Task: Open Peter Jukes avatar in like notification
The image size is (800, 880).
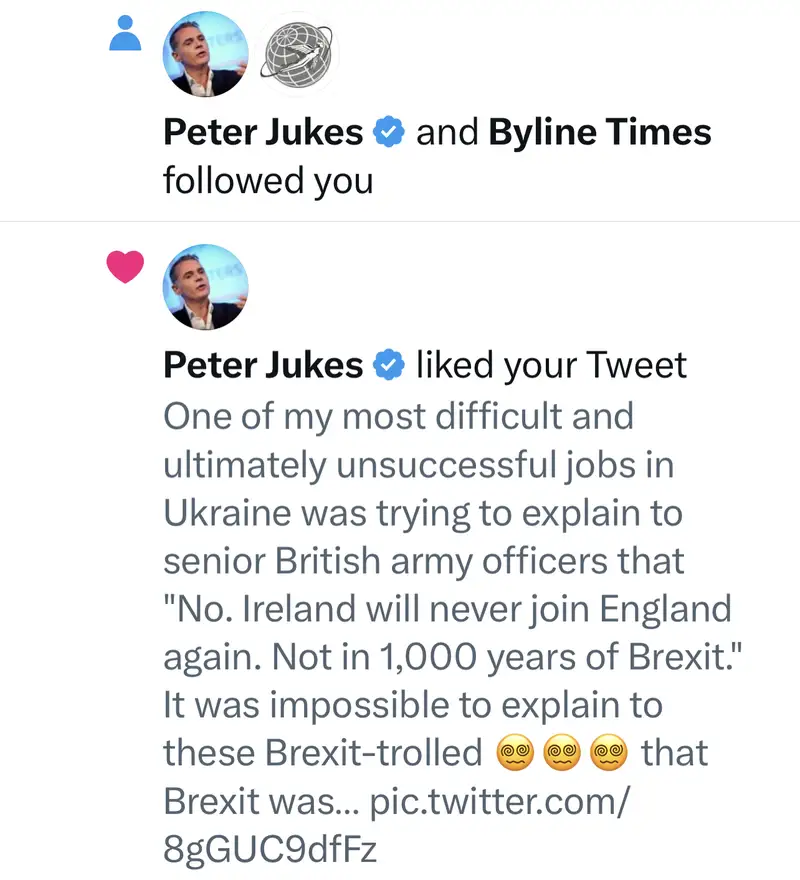Action: [x=205, y=288]
